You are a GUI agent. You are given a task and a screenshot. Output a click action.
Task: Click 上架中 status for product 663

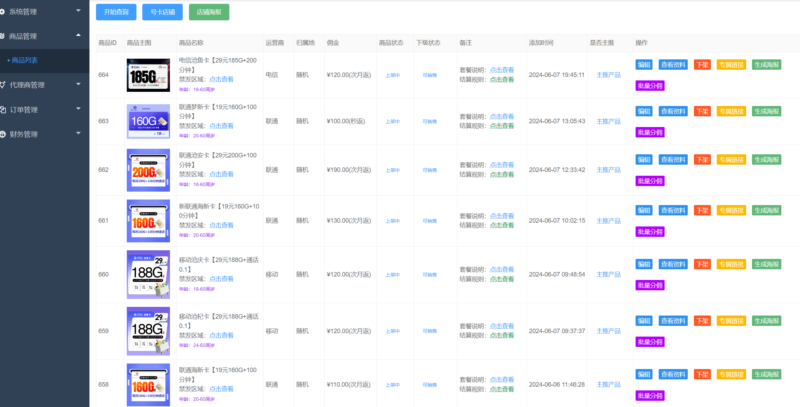pyautogui.click(x=392, y=121)
